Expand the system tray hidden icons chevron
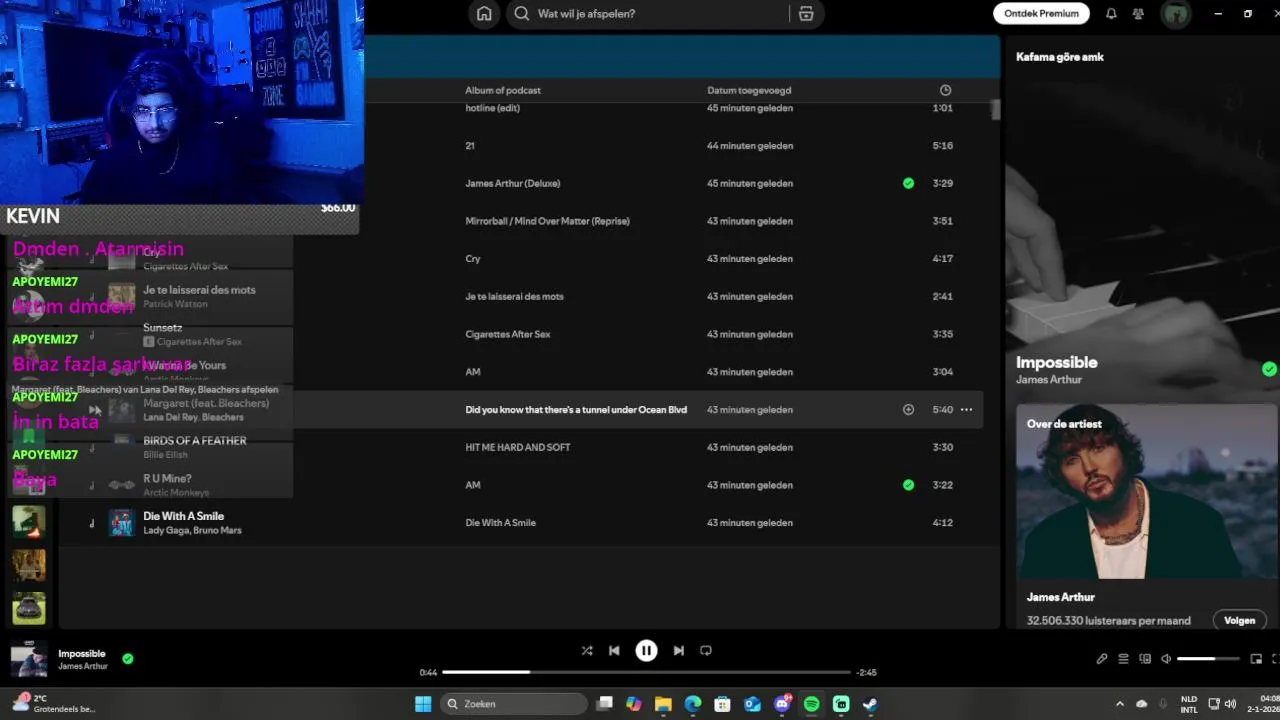Viewport: 1280px width, 720px height. pyautogui.click(x=1120, y=704)
